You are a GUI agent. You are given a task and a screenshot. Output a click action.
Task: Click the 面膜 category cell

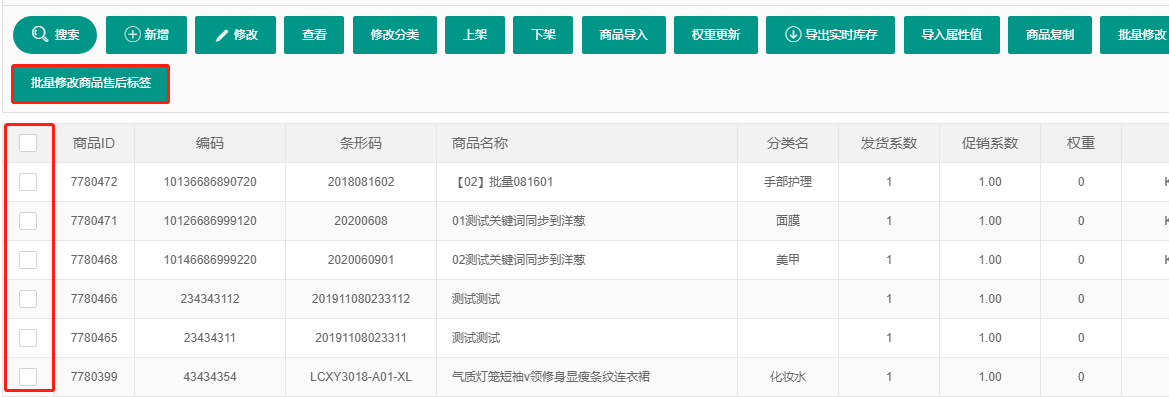pyautogui.click(x=788, y=220)
